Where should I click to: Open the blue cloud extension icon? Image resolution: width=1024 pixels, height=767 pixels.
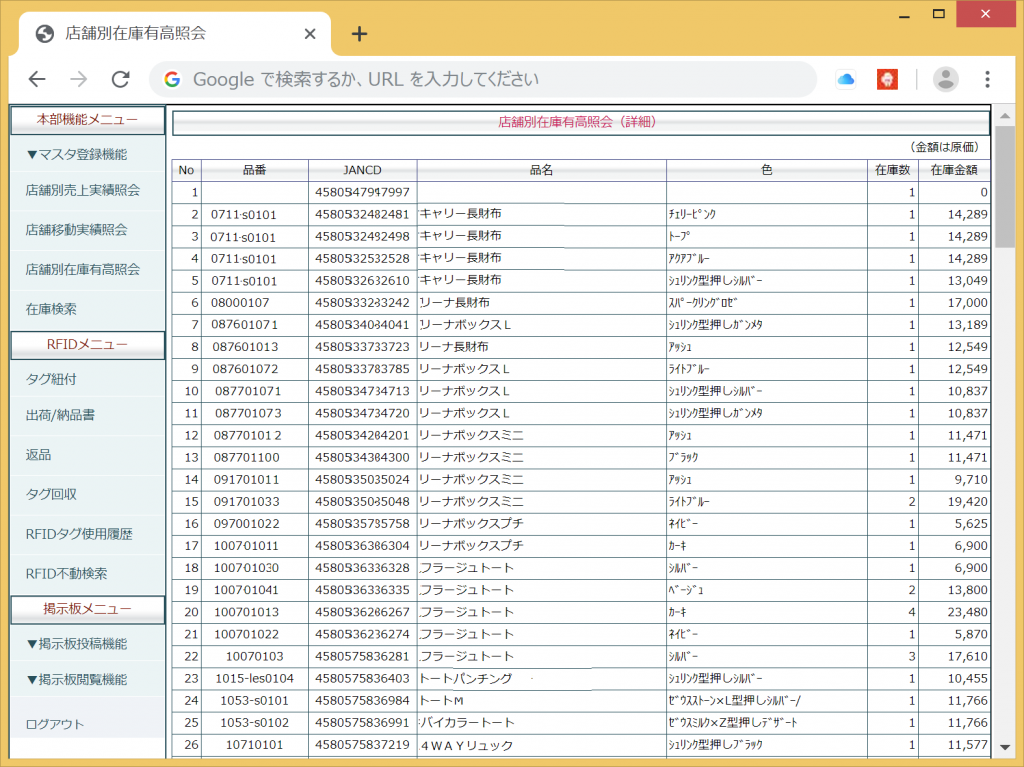[846, 79]
